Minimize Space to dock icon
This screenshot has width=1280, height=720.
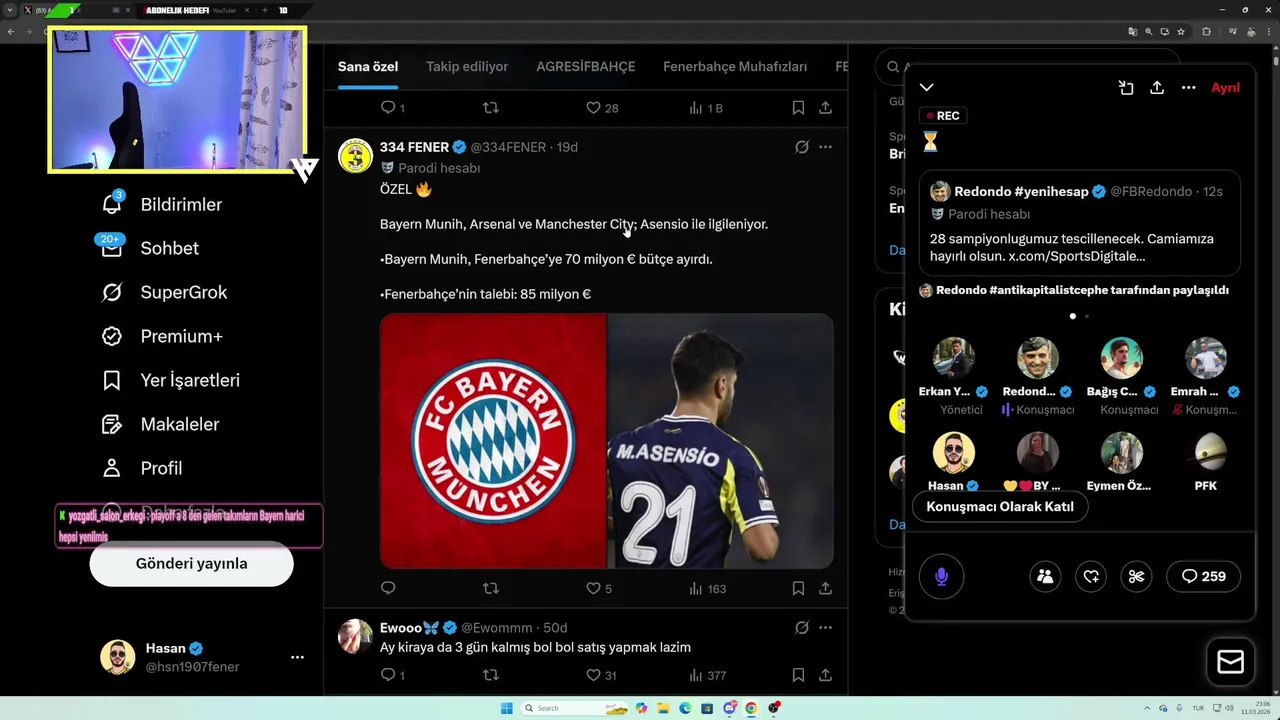(x=1126, y=88)
